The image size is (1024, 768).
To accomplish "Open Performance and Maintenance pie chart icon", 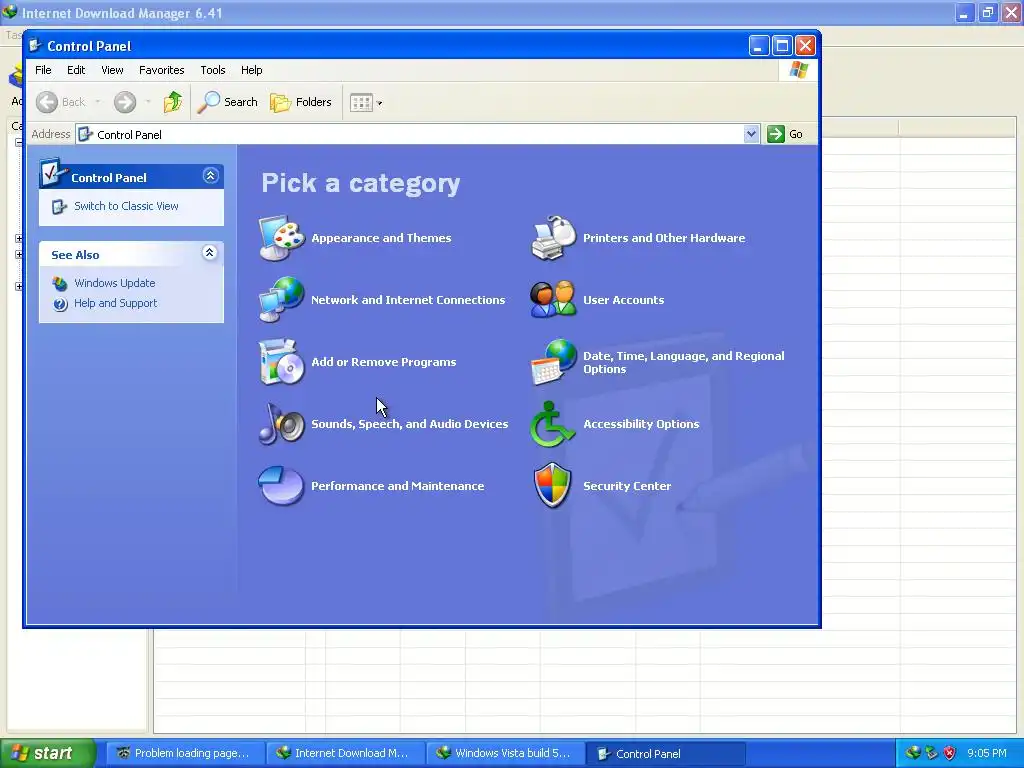I will (x=281, y=486).
